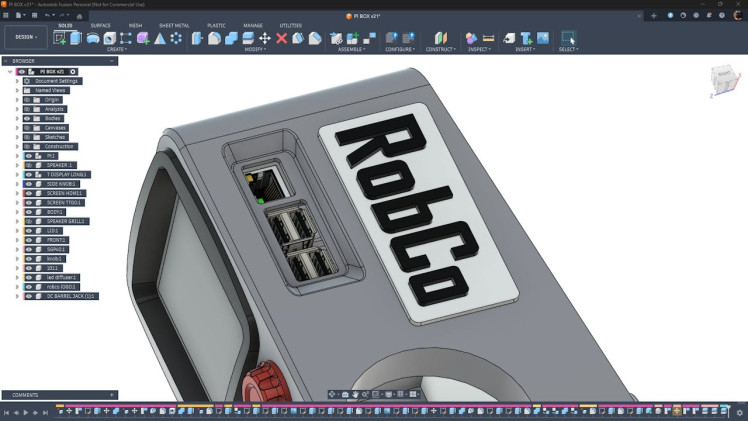748x421 pixels.
Task: Select the Extrude tool
Action: click(76, 38)
